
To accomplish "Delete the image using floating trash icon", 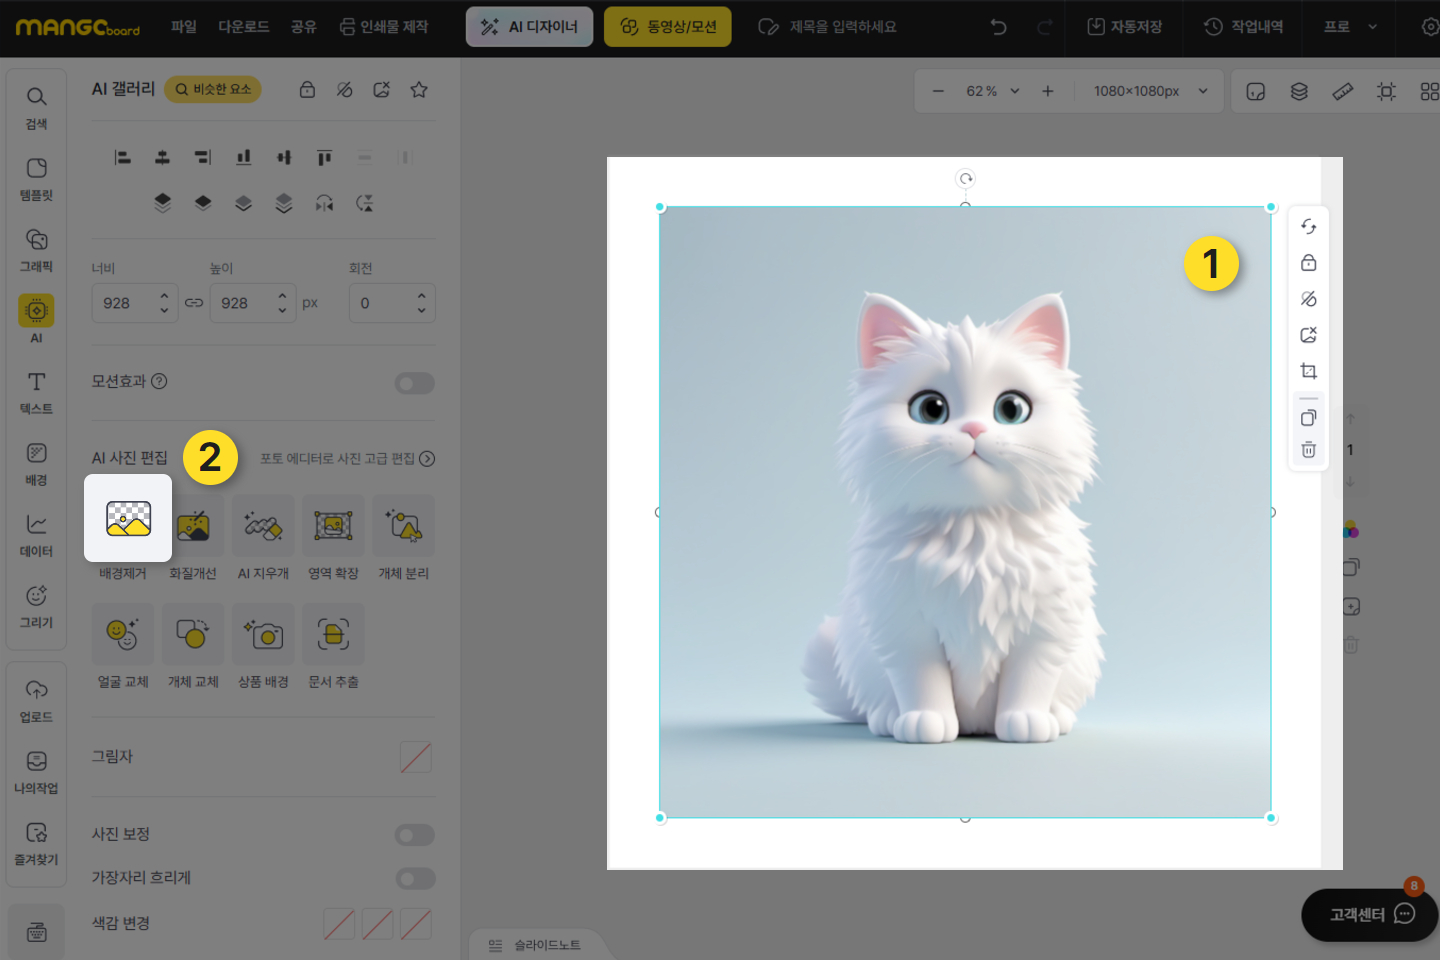I will [1308, 450].
